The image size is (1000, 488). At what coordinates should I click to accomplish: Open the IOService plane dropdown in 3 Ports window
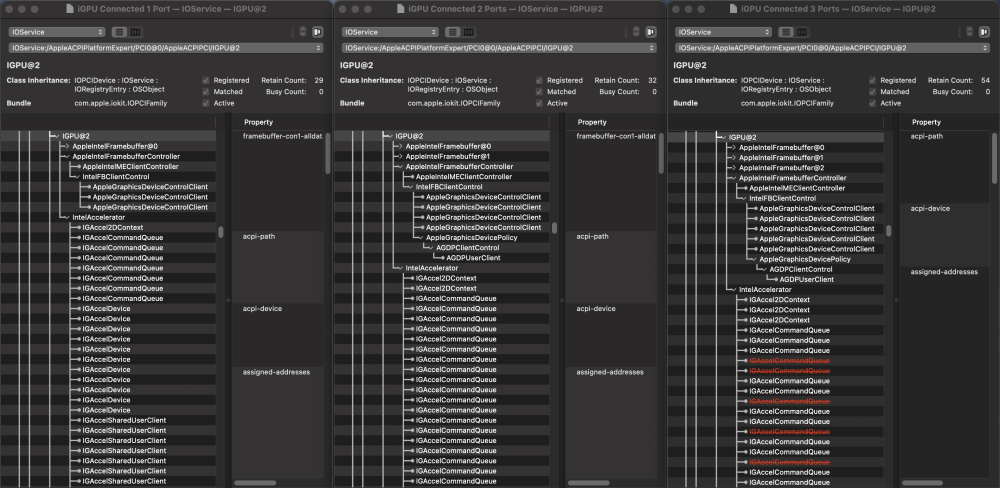pos(724,32)
